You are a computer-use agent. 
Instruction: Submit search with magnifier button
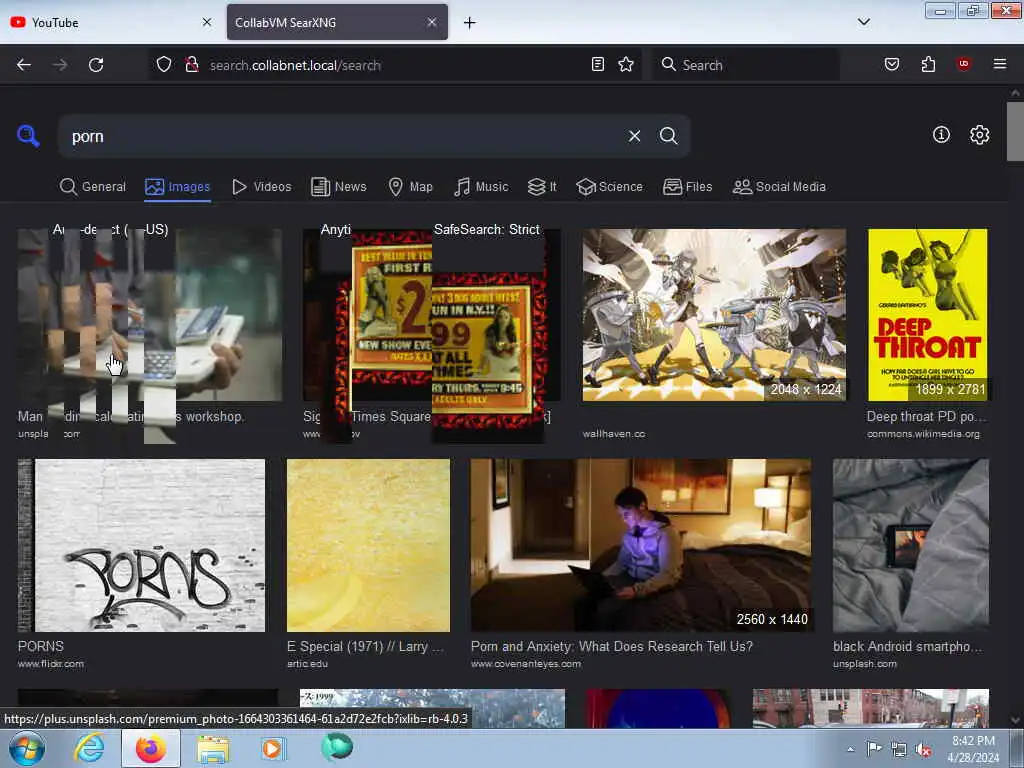(668, 136)
